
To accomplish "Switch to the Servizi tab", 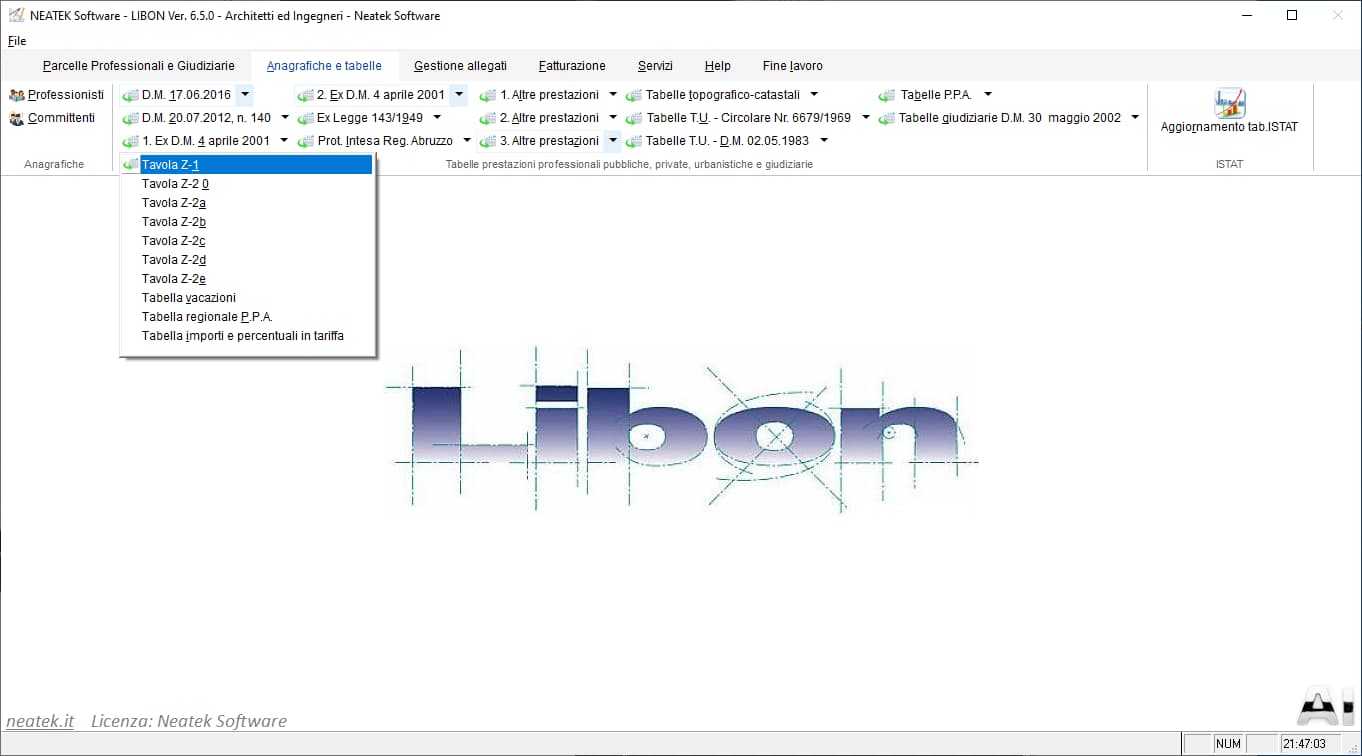I will click(655, 66).
